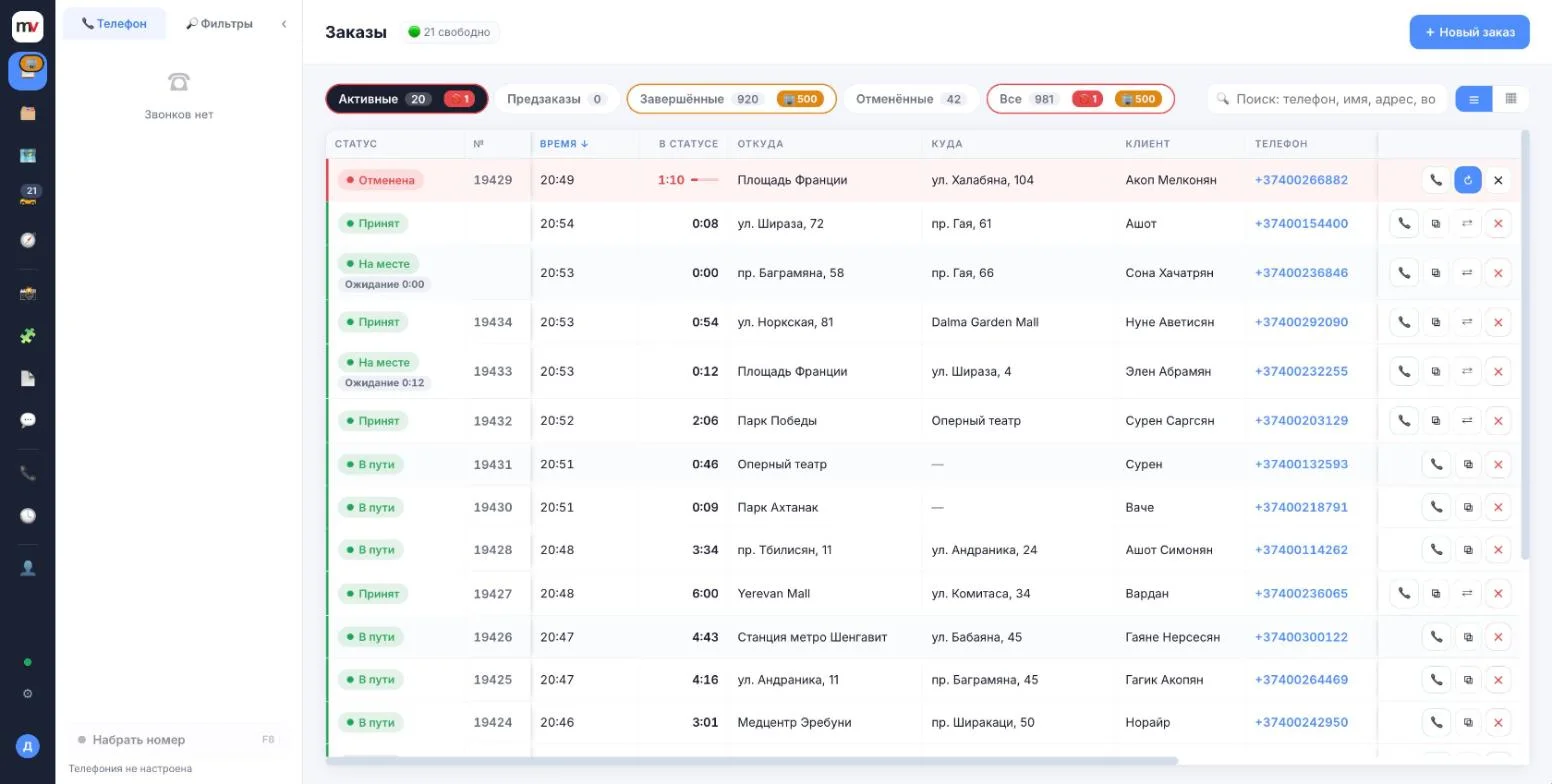Open the user profile icon in sidebar
1552x784 pixels.
click(x=28, y=568)
